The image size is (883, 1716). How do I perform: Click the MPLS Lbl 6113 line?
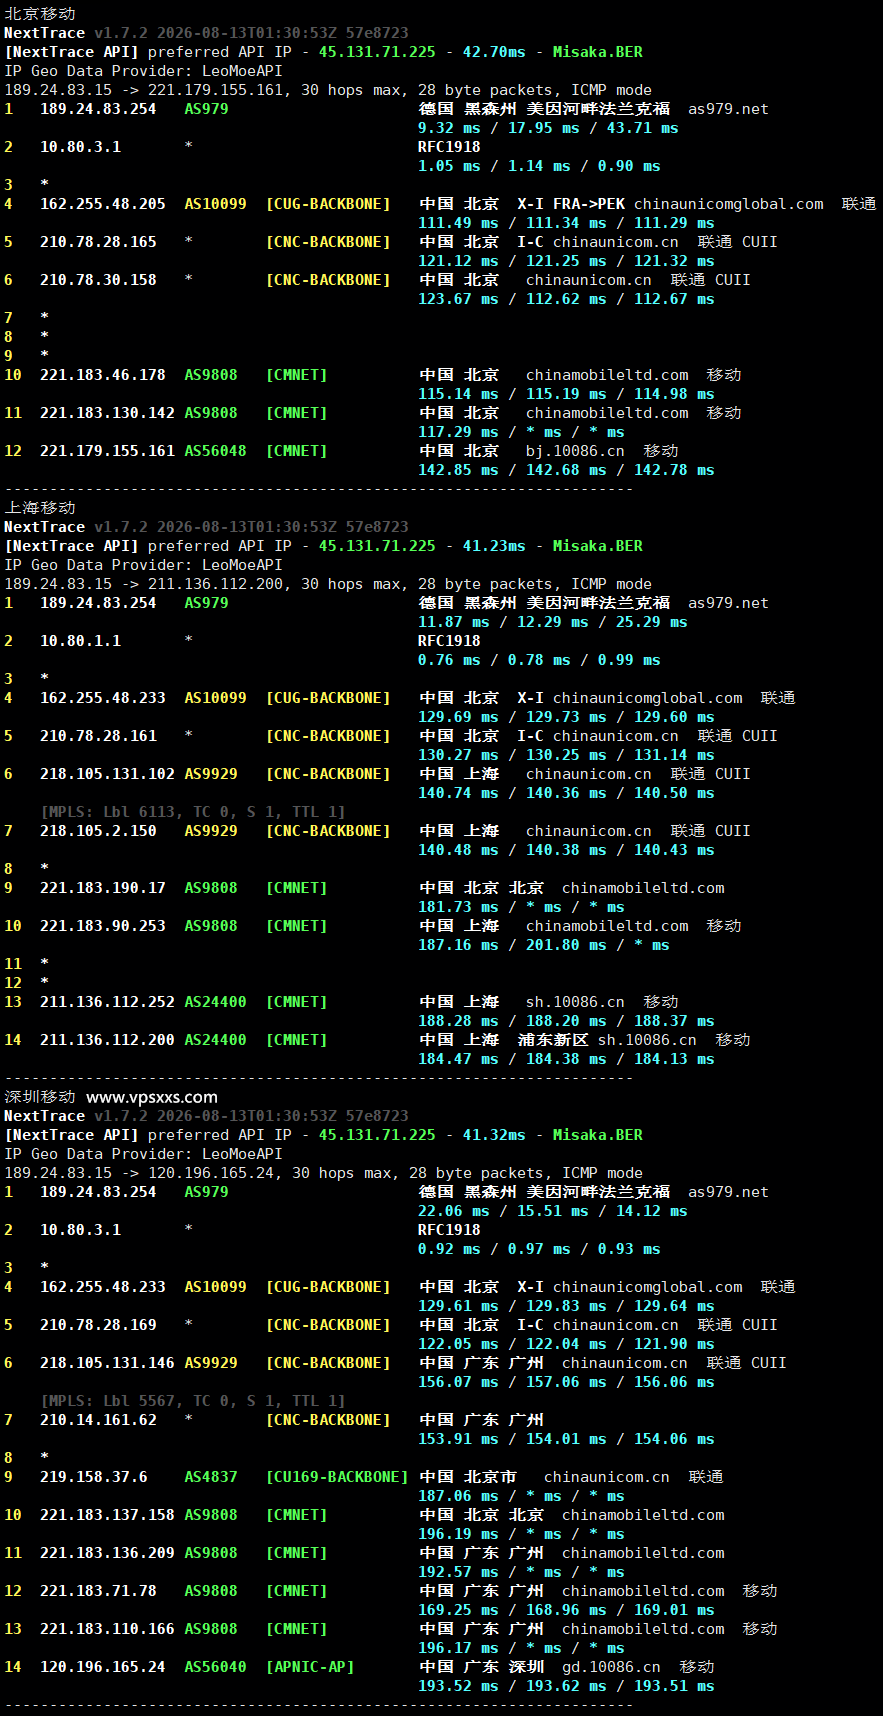pyautogui.click(x=192, y=812)
